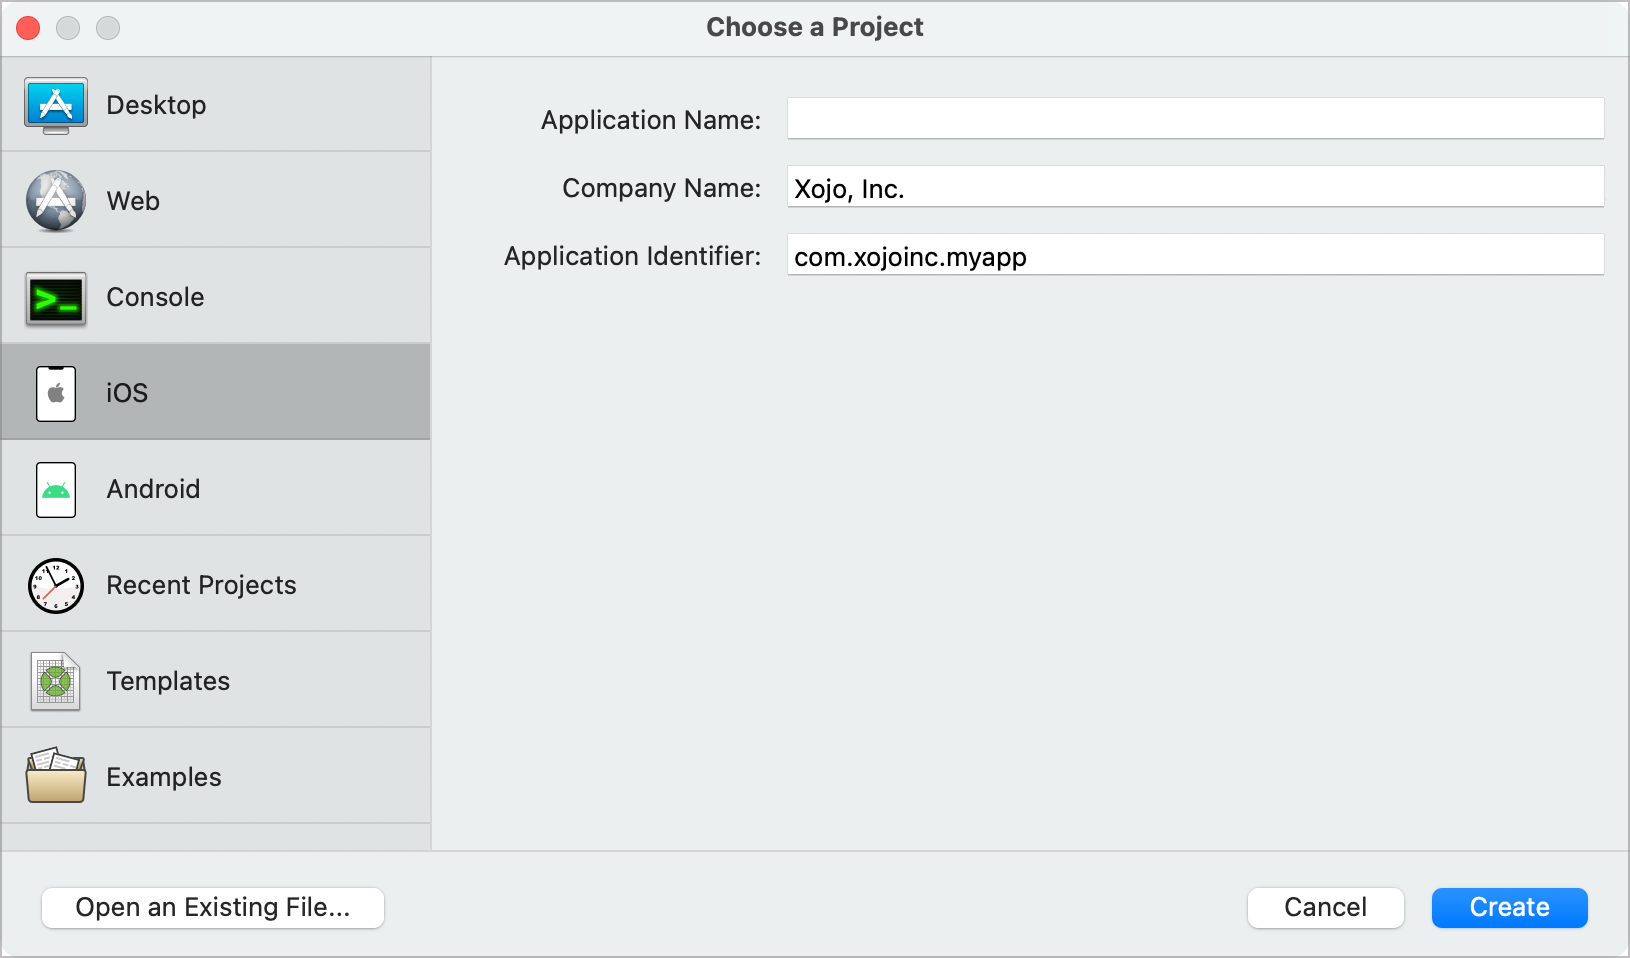Click the Examples folder box icon
This screenshot has width=1630, height=958.
(x=56, y=776)
